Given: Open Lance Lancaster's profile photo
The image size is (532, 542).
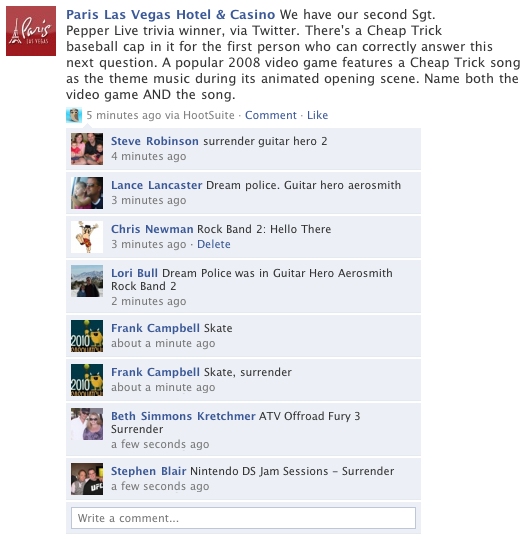Looking at the screenshot, I should point(87,193).
